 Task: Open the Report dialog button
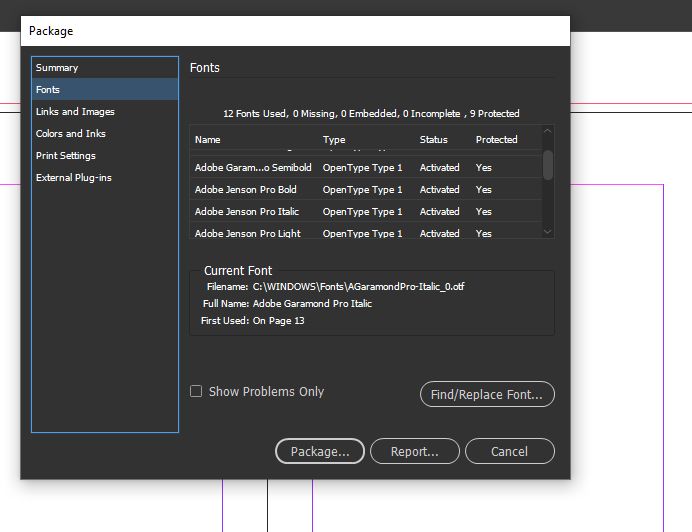(x=415, y=451)
